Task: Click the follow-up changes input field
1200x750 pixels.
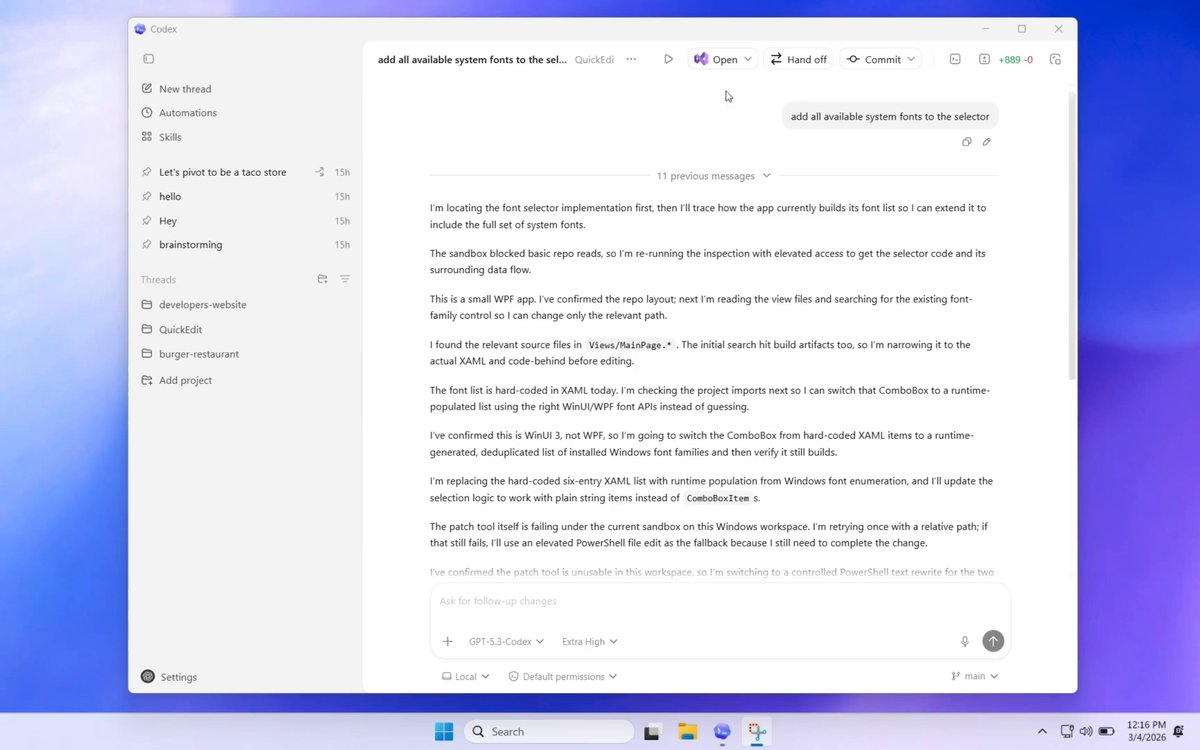Action: pyautogui.click(x=720, y=601)
